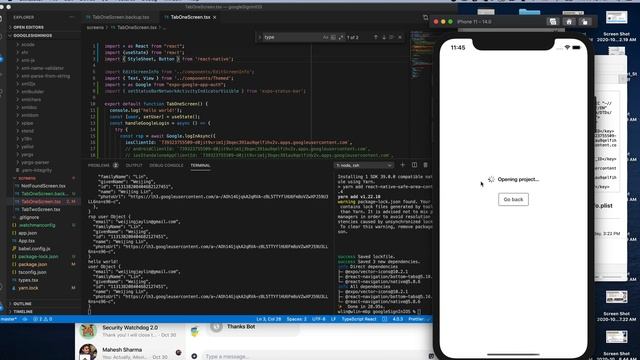Toggle find in selection
640x360 pixels.
392,37
